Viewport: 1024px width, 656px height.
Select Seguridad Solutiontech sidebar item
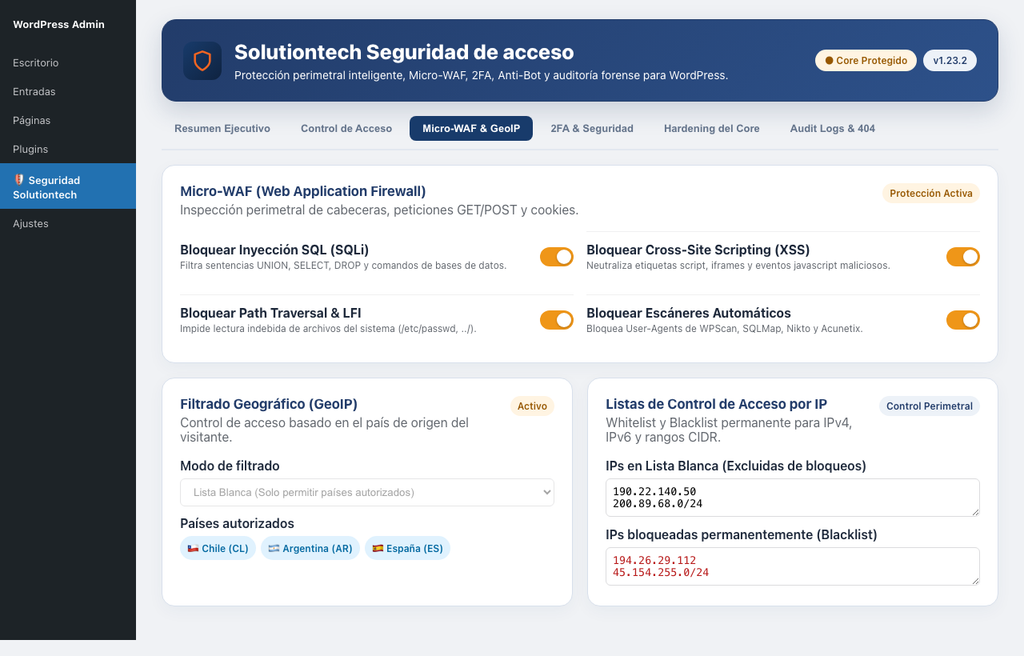(68, 186)
